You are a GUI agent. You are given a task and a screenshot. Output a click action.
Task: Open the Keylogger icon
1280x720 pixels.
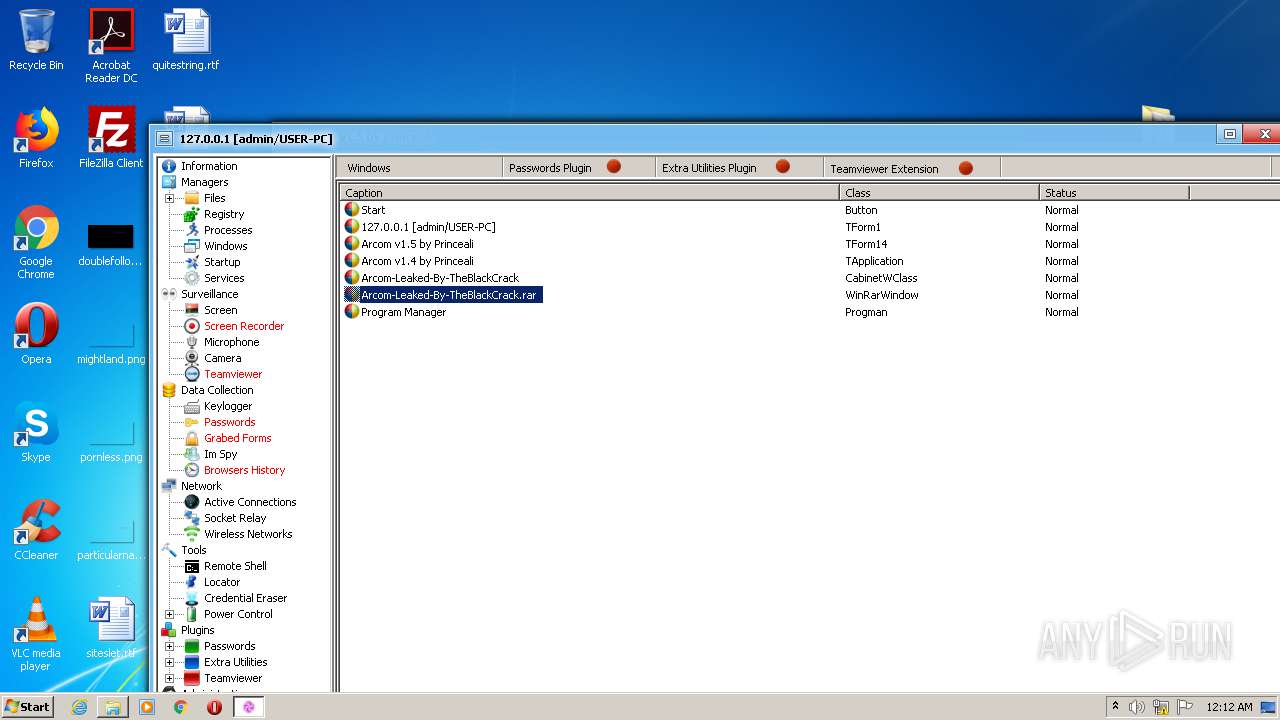(x=192, y=406)
